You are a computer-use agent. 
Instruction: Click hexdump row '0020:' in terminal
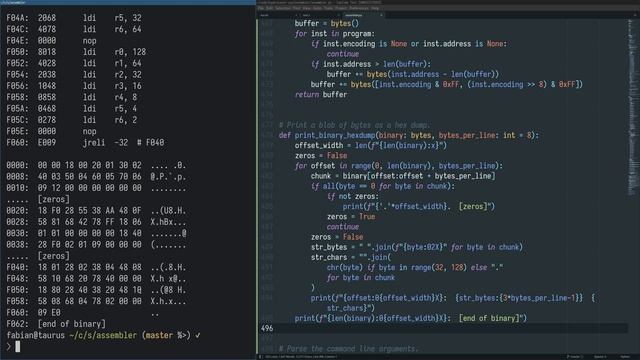(x=96, y=211)
